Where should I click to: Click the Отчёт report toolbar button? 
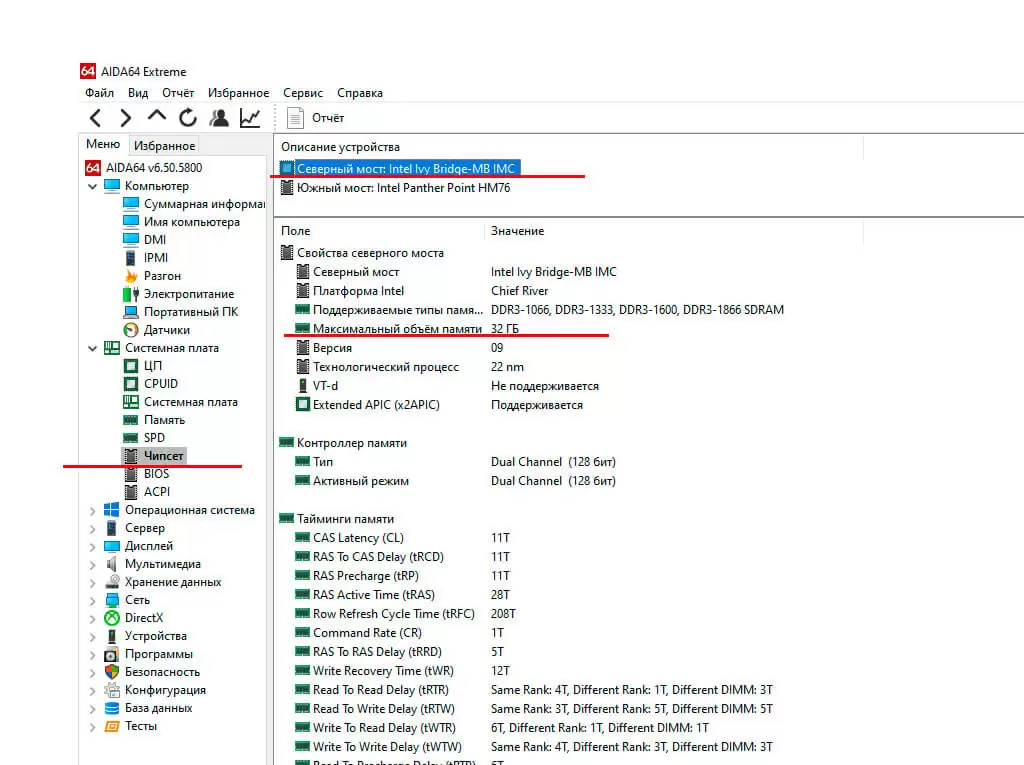pyautogui.click(x=317, y=118)
